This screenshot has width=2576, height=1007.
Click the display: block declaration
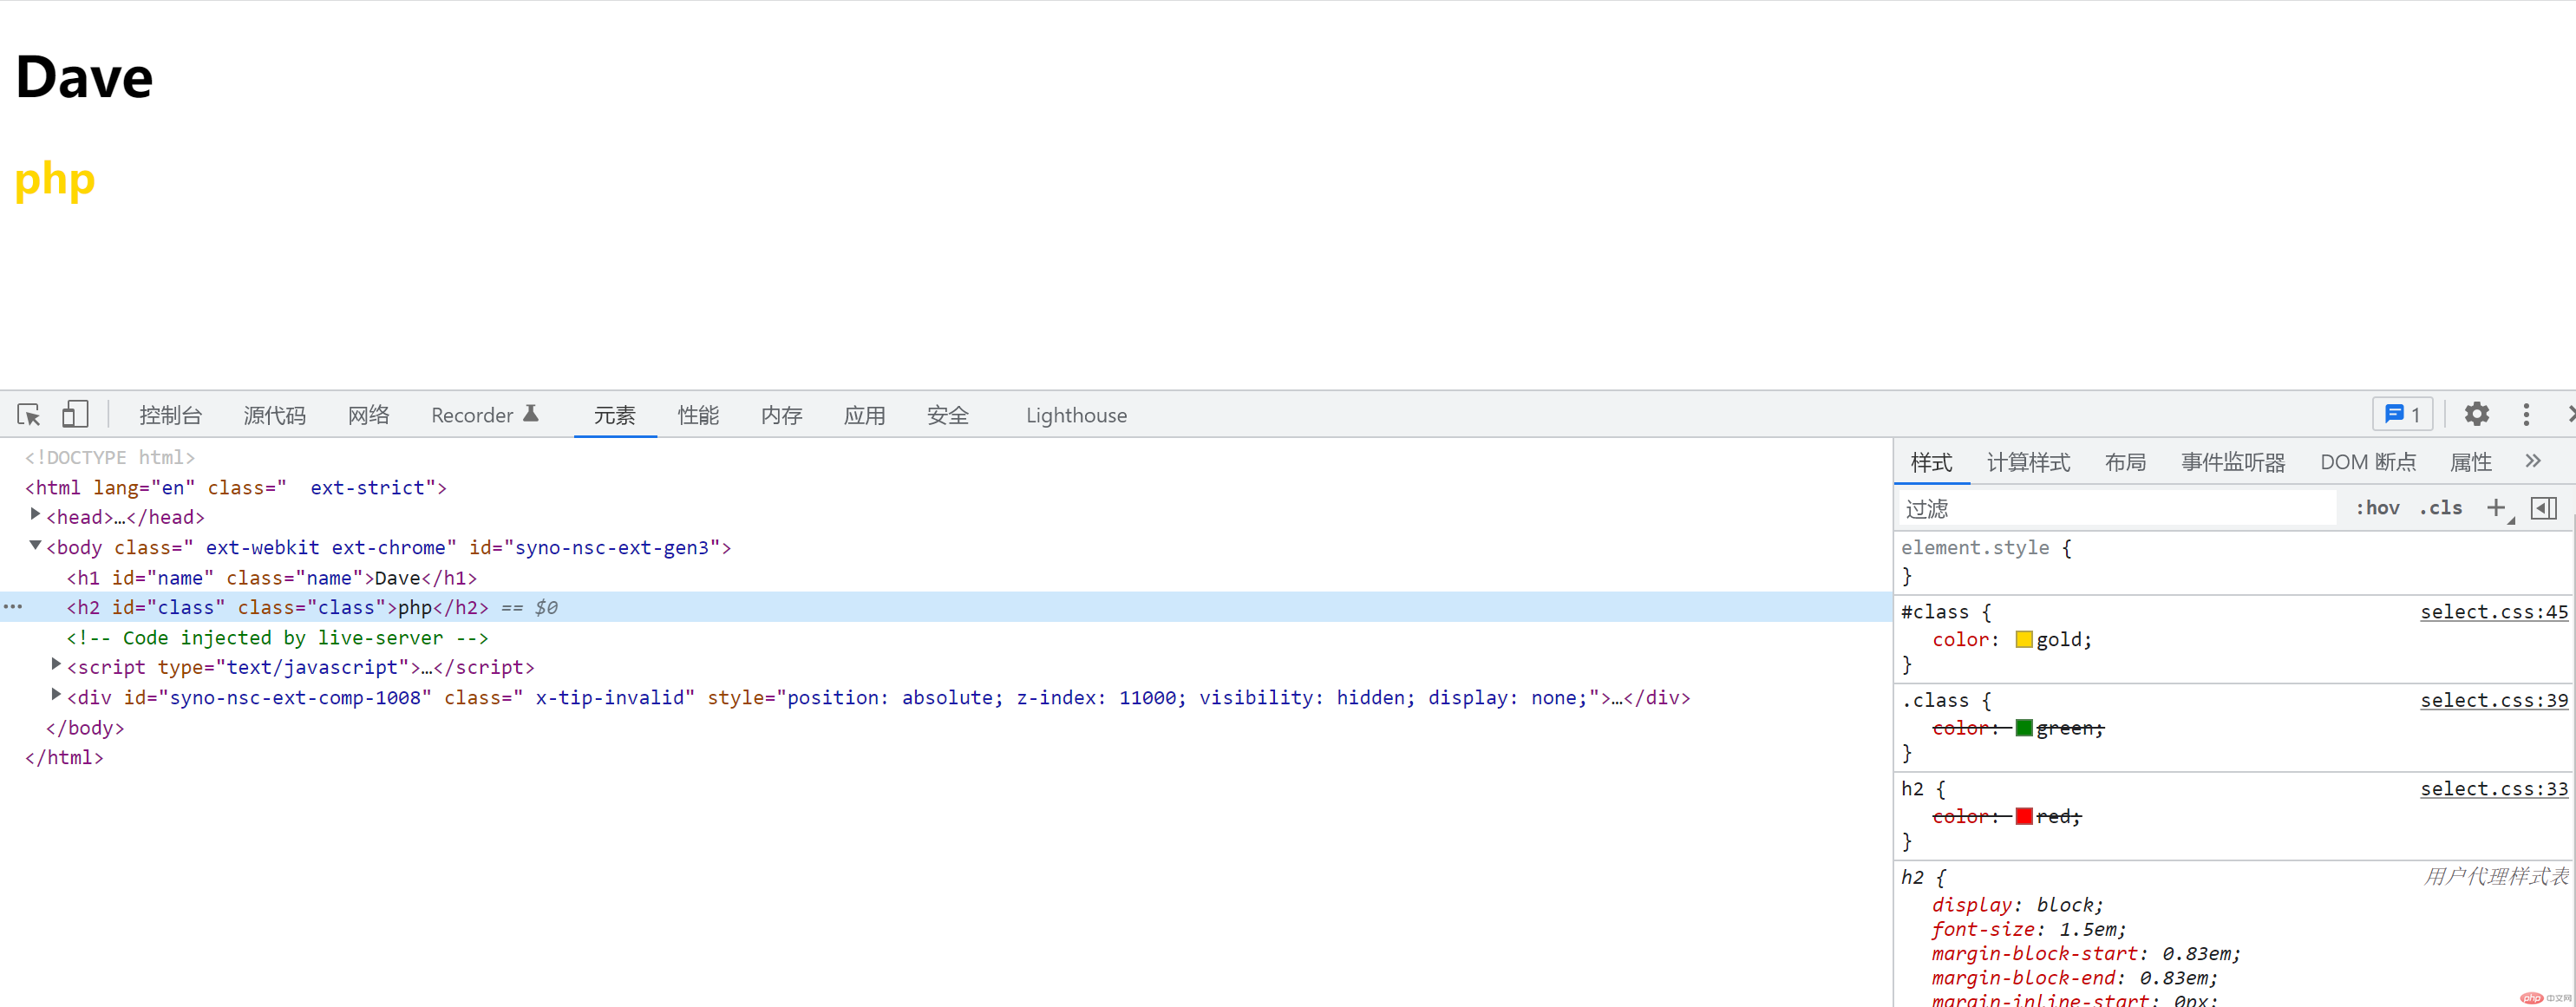(2017, 905)
